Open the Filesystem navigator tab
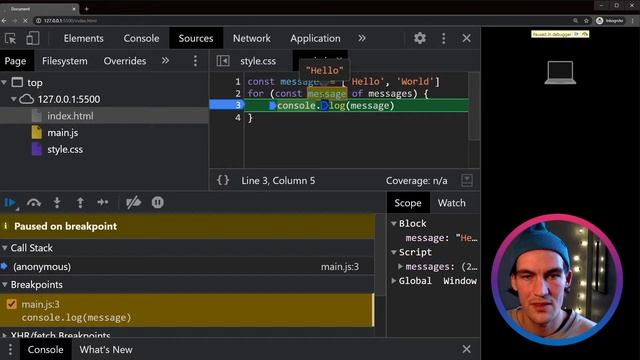 pyautogui.click(x=64, y=61)
